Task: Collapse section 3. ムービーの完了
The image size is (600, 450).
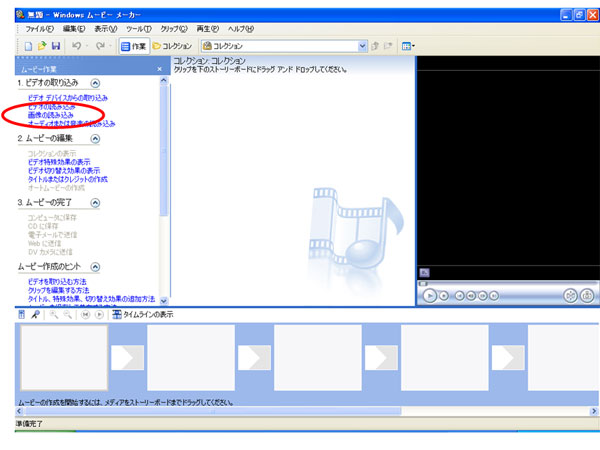Action: coord(95,203)
